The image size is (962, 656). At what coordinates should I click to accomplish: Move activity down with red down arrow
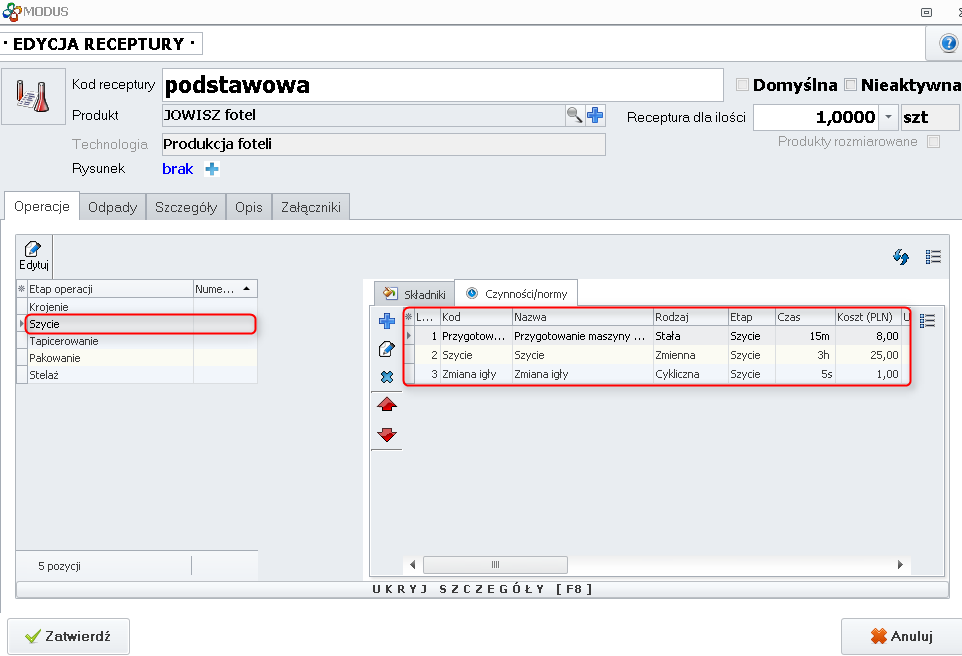[x=386, y=434]
